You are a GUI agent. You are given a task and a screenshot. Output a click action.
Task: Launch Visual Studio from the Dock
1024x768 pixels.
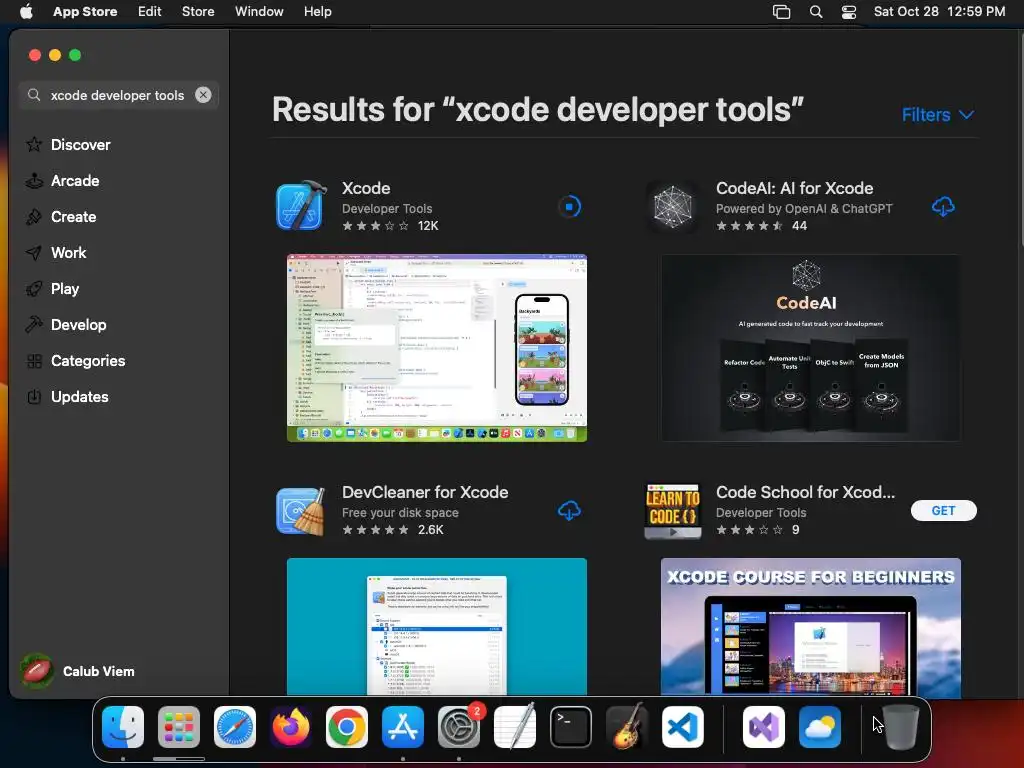point(763,727)
